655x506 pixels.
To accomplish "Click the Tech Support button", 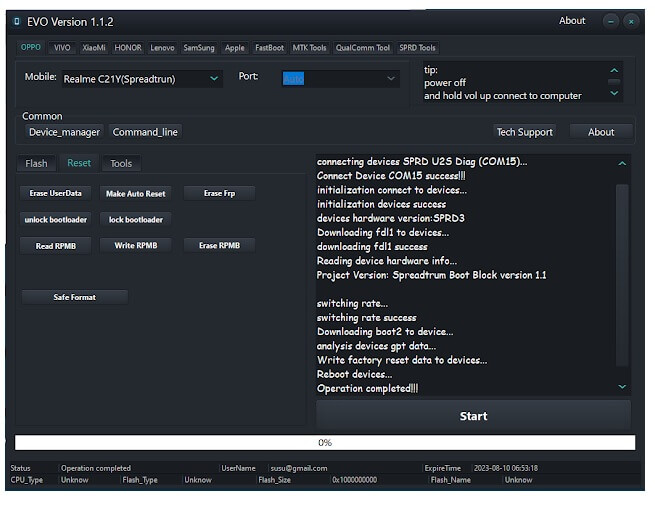I will [x=524, y=132].
